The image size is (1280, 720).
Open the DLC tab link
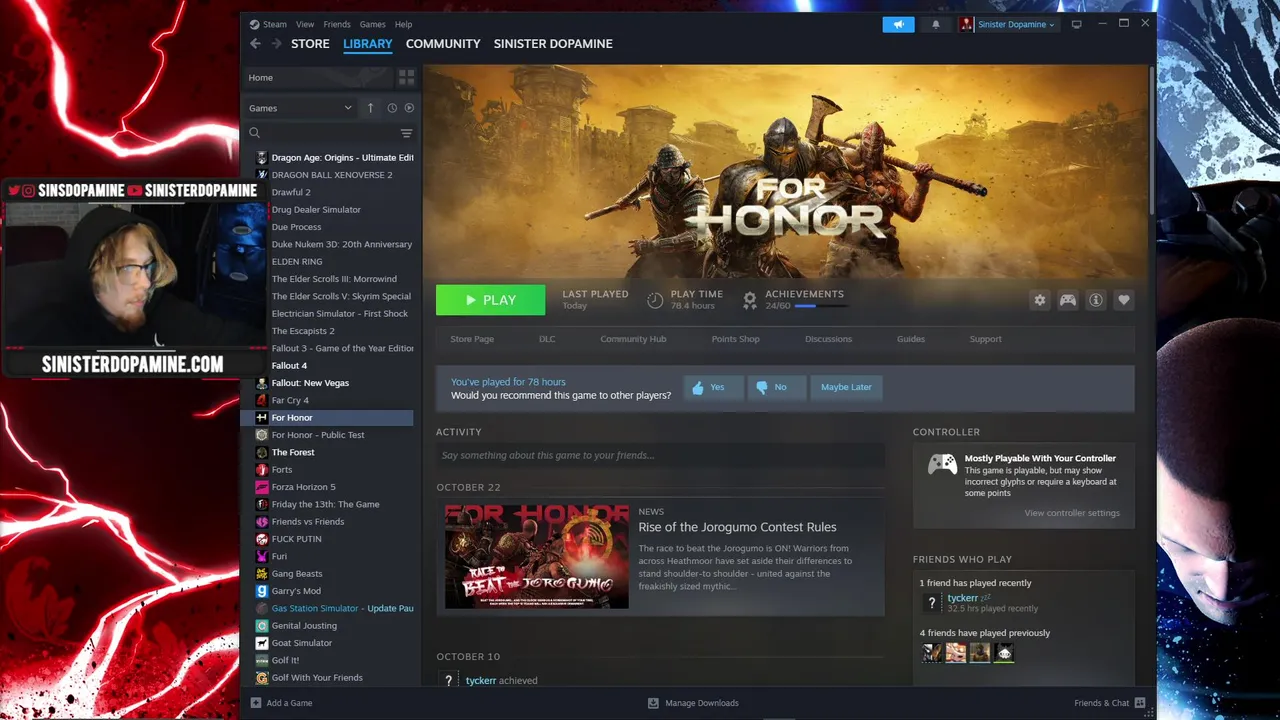(x=547, y=339)
